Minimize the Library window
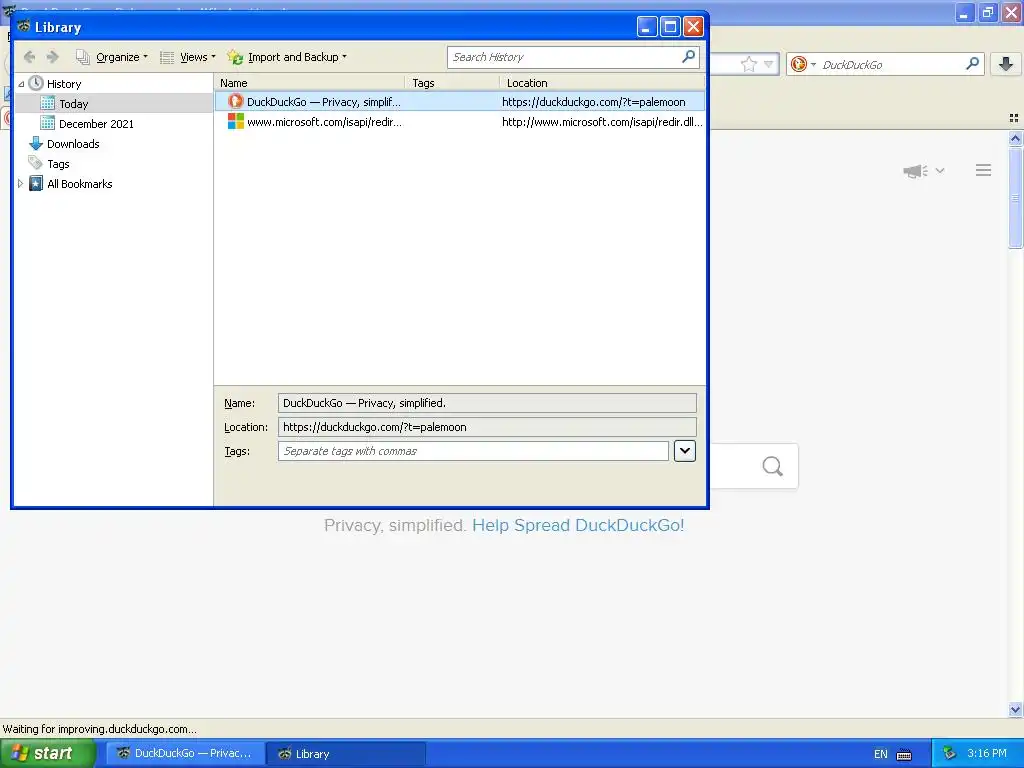Screen dimensions: 1024x768 (x=647, y=27)
